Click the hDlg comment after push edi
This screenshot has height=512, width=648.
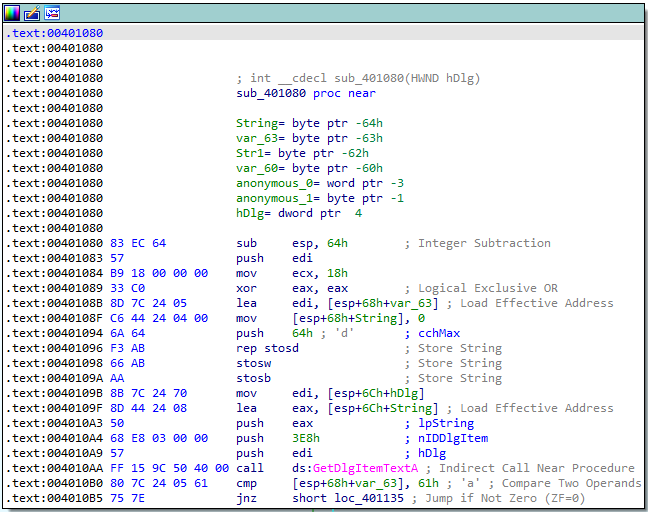[432, 453]
